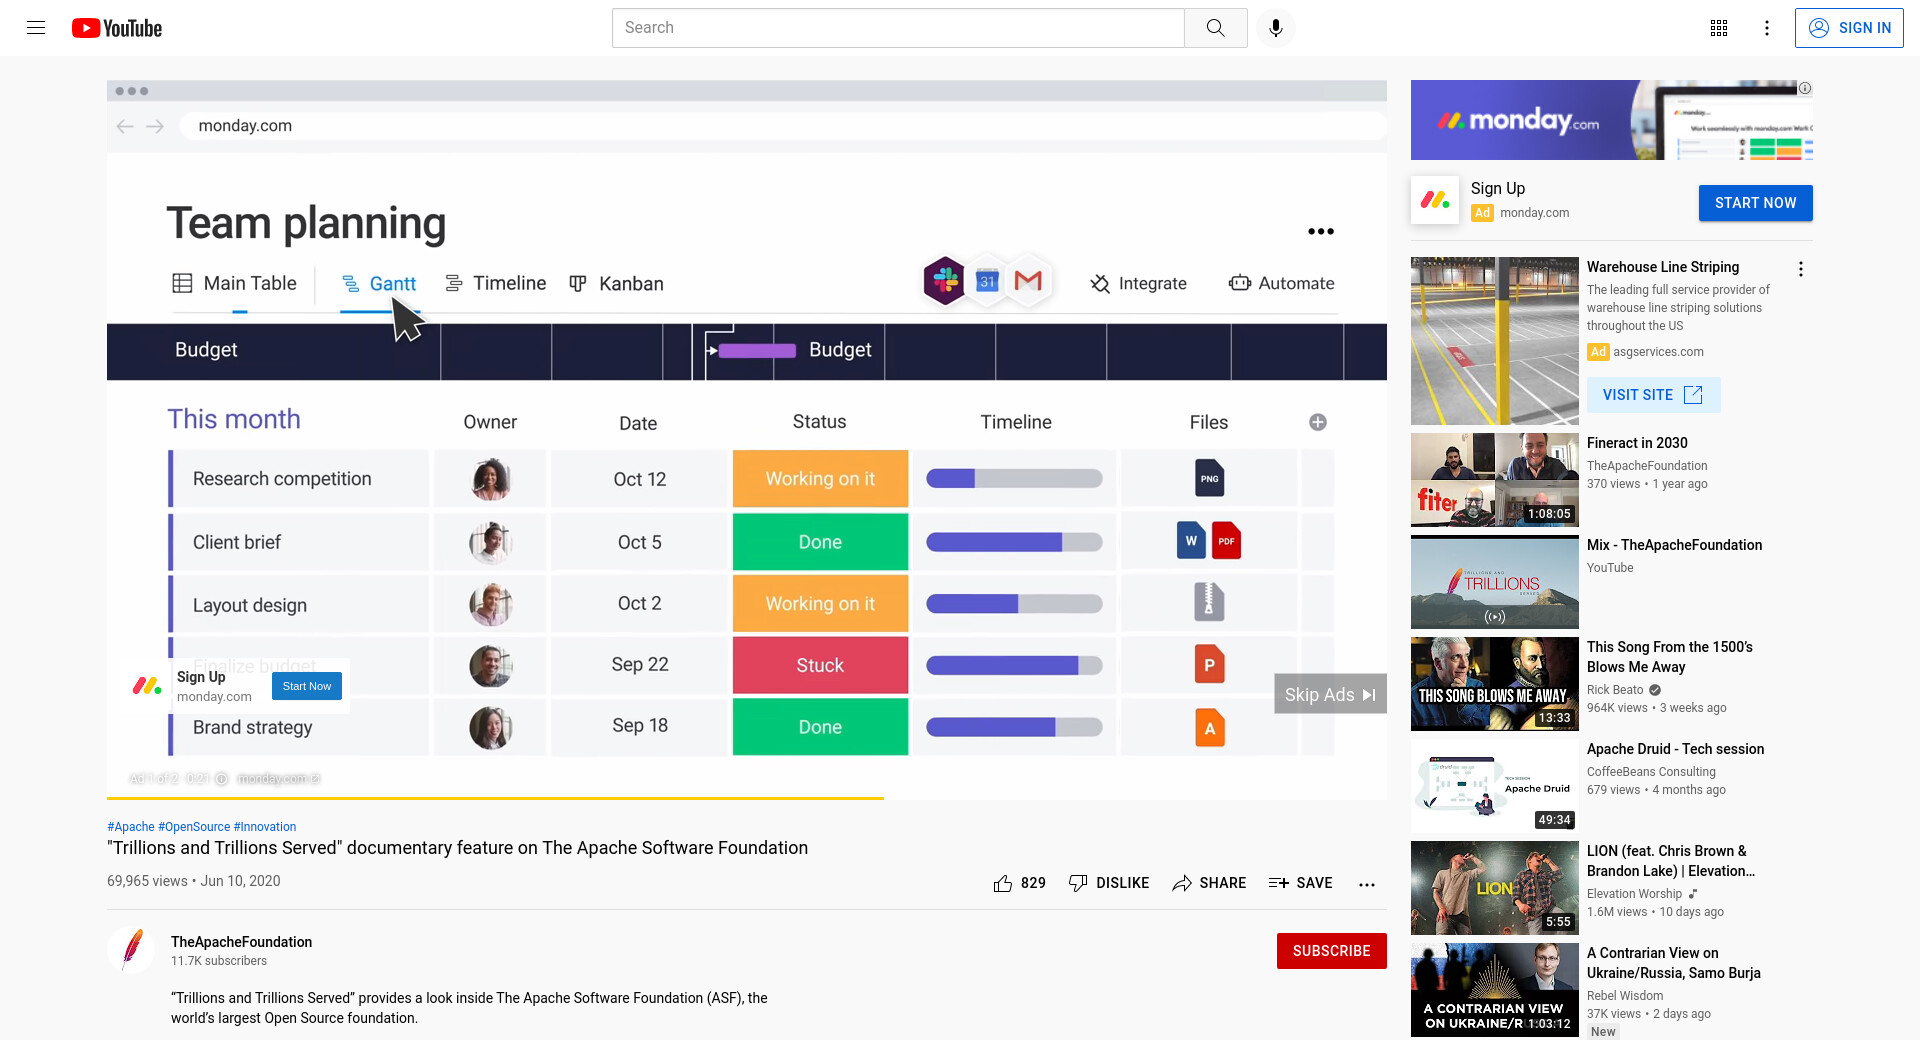Screen dimensions: 1920x1040
Task: Click the #Apache hashtag
Action: point(130,827)
